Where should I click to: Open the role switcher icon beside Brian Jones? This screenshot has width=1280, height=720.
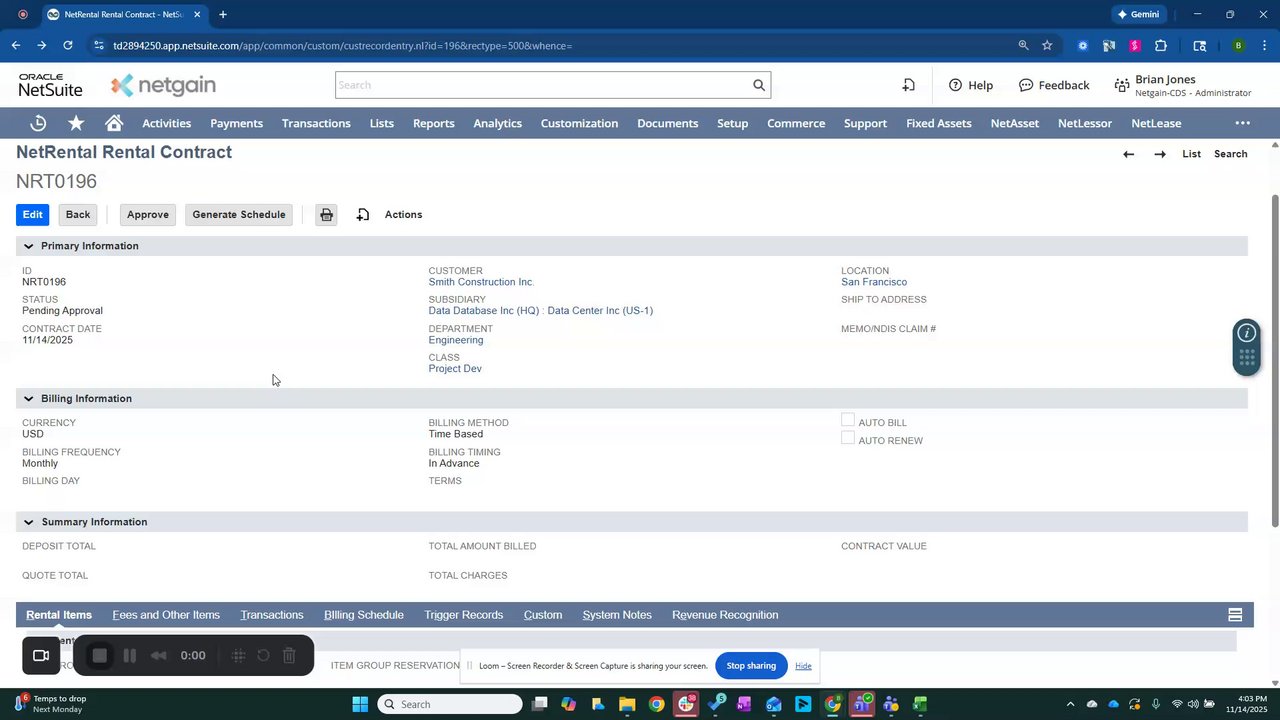pyautogui.click(x=1120, y=85)
